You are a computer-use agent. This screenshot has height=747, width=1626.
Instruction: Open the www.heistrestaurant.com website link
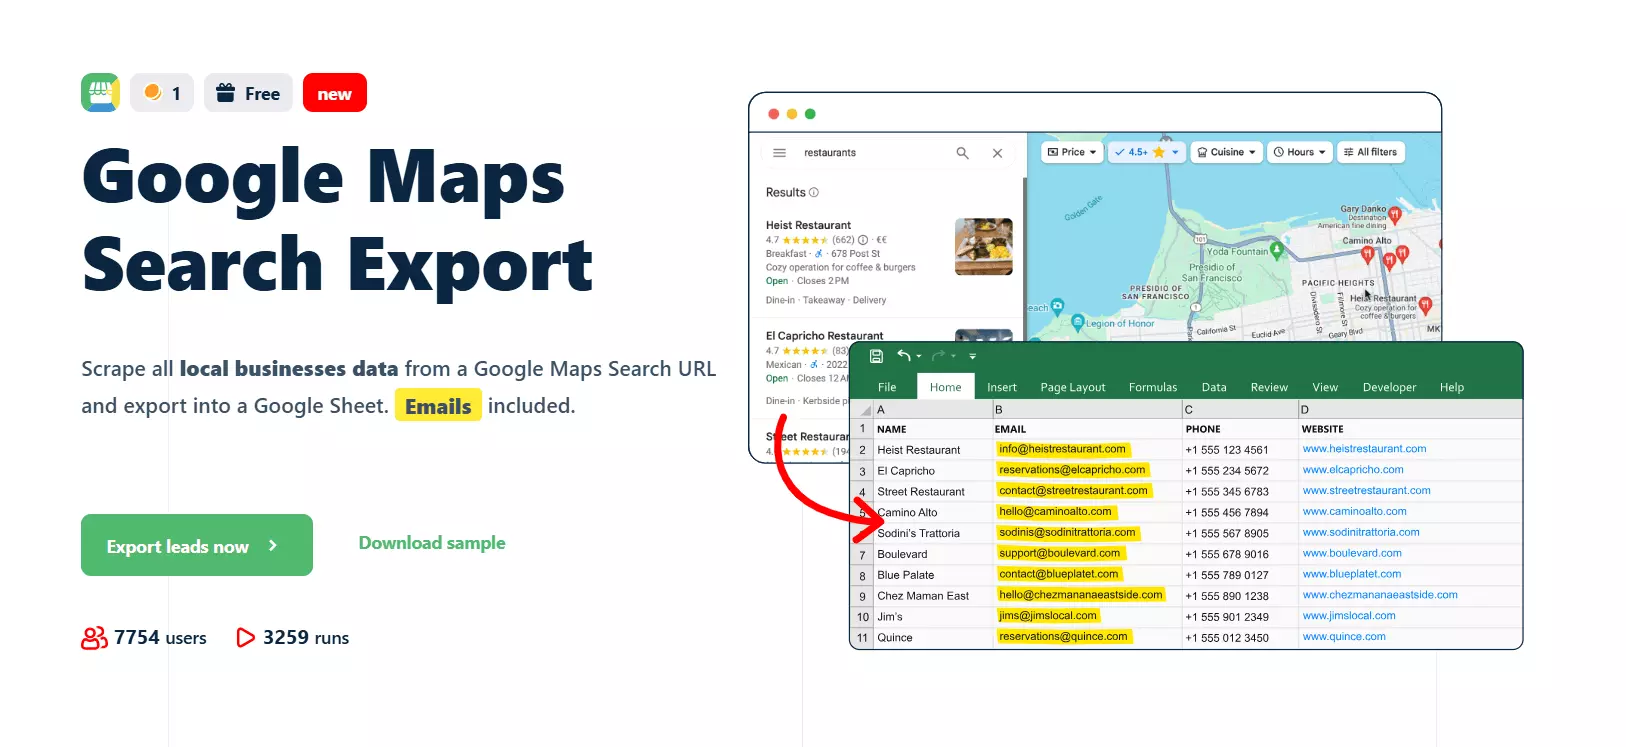tap(1364, 449)
